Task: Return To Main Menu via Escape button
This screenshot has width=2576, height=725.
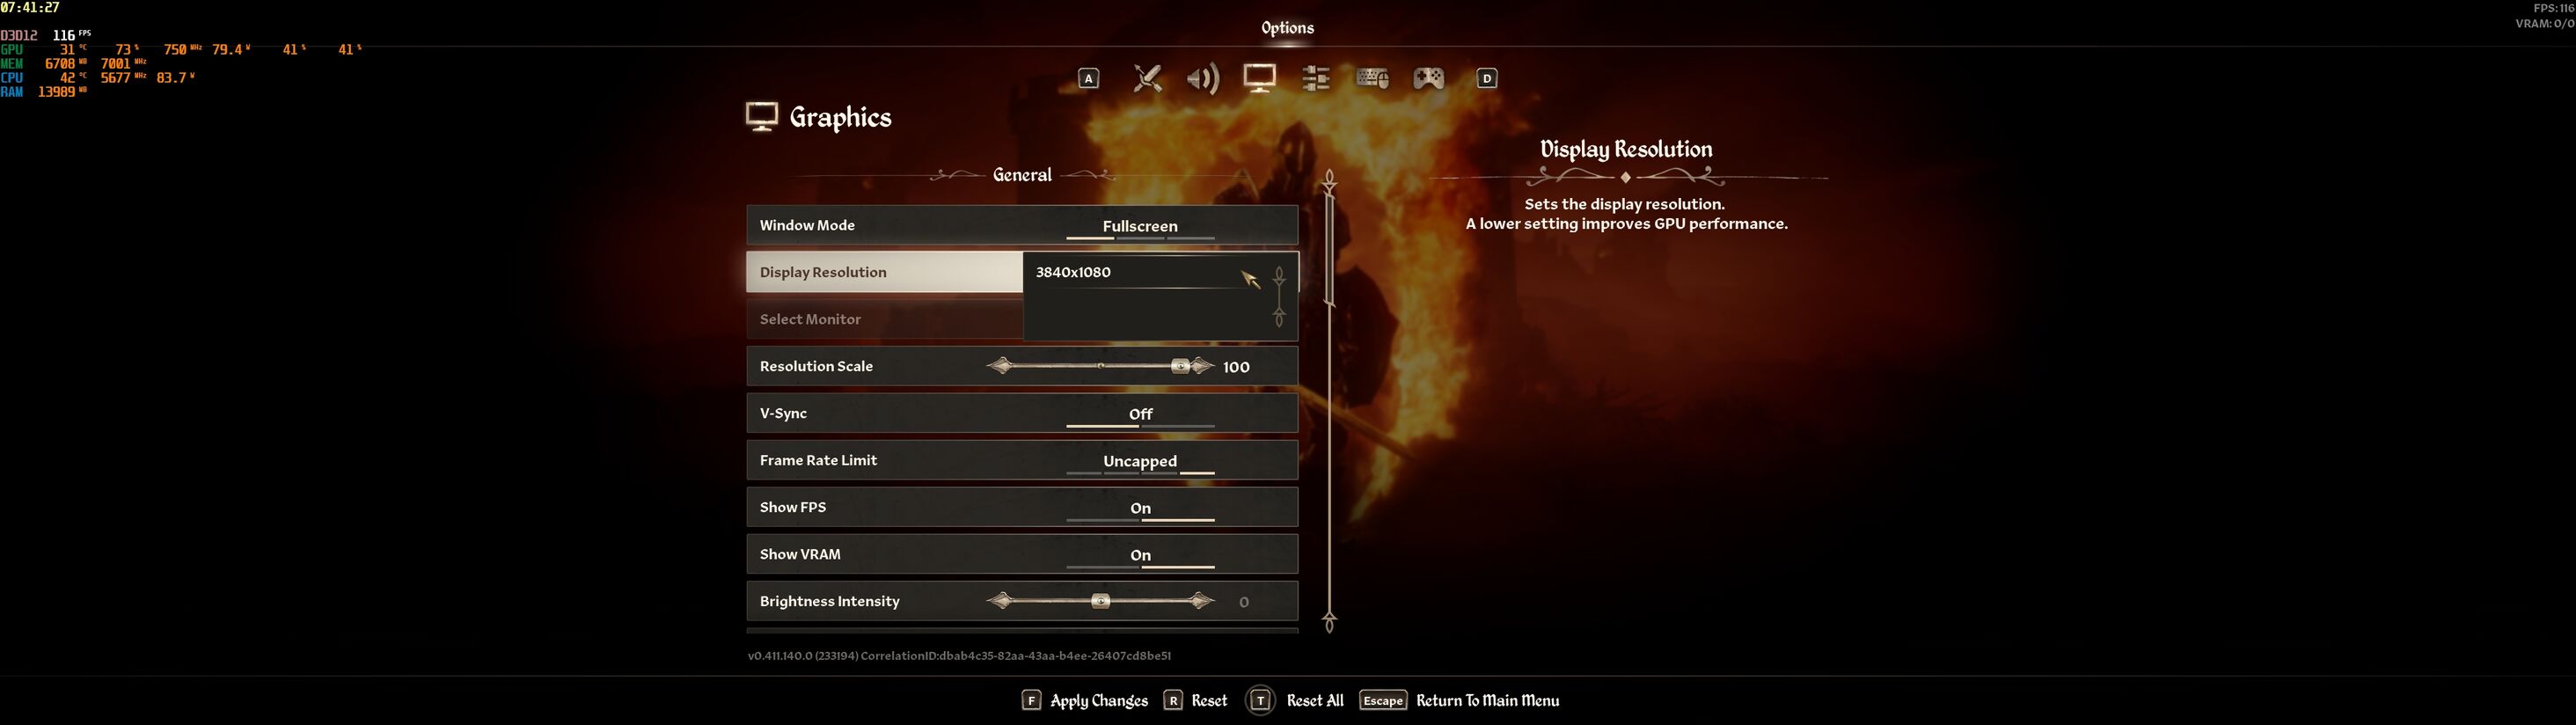Action: tap(1459, 700)
